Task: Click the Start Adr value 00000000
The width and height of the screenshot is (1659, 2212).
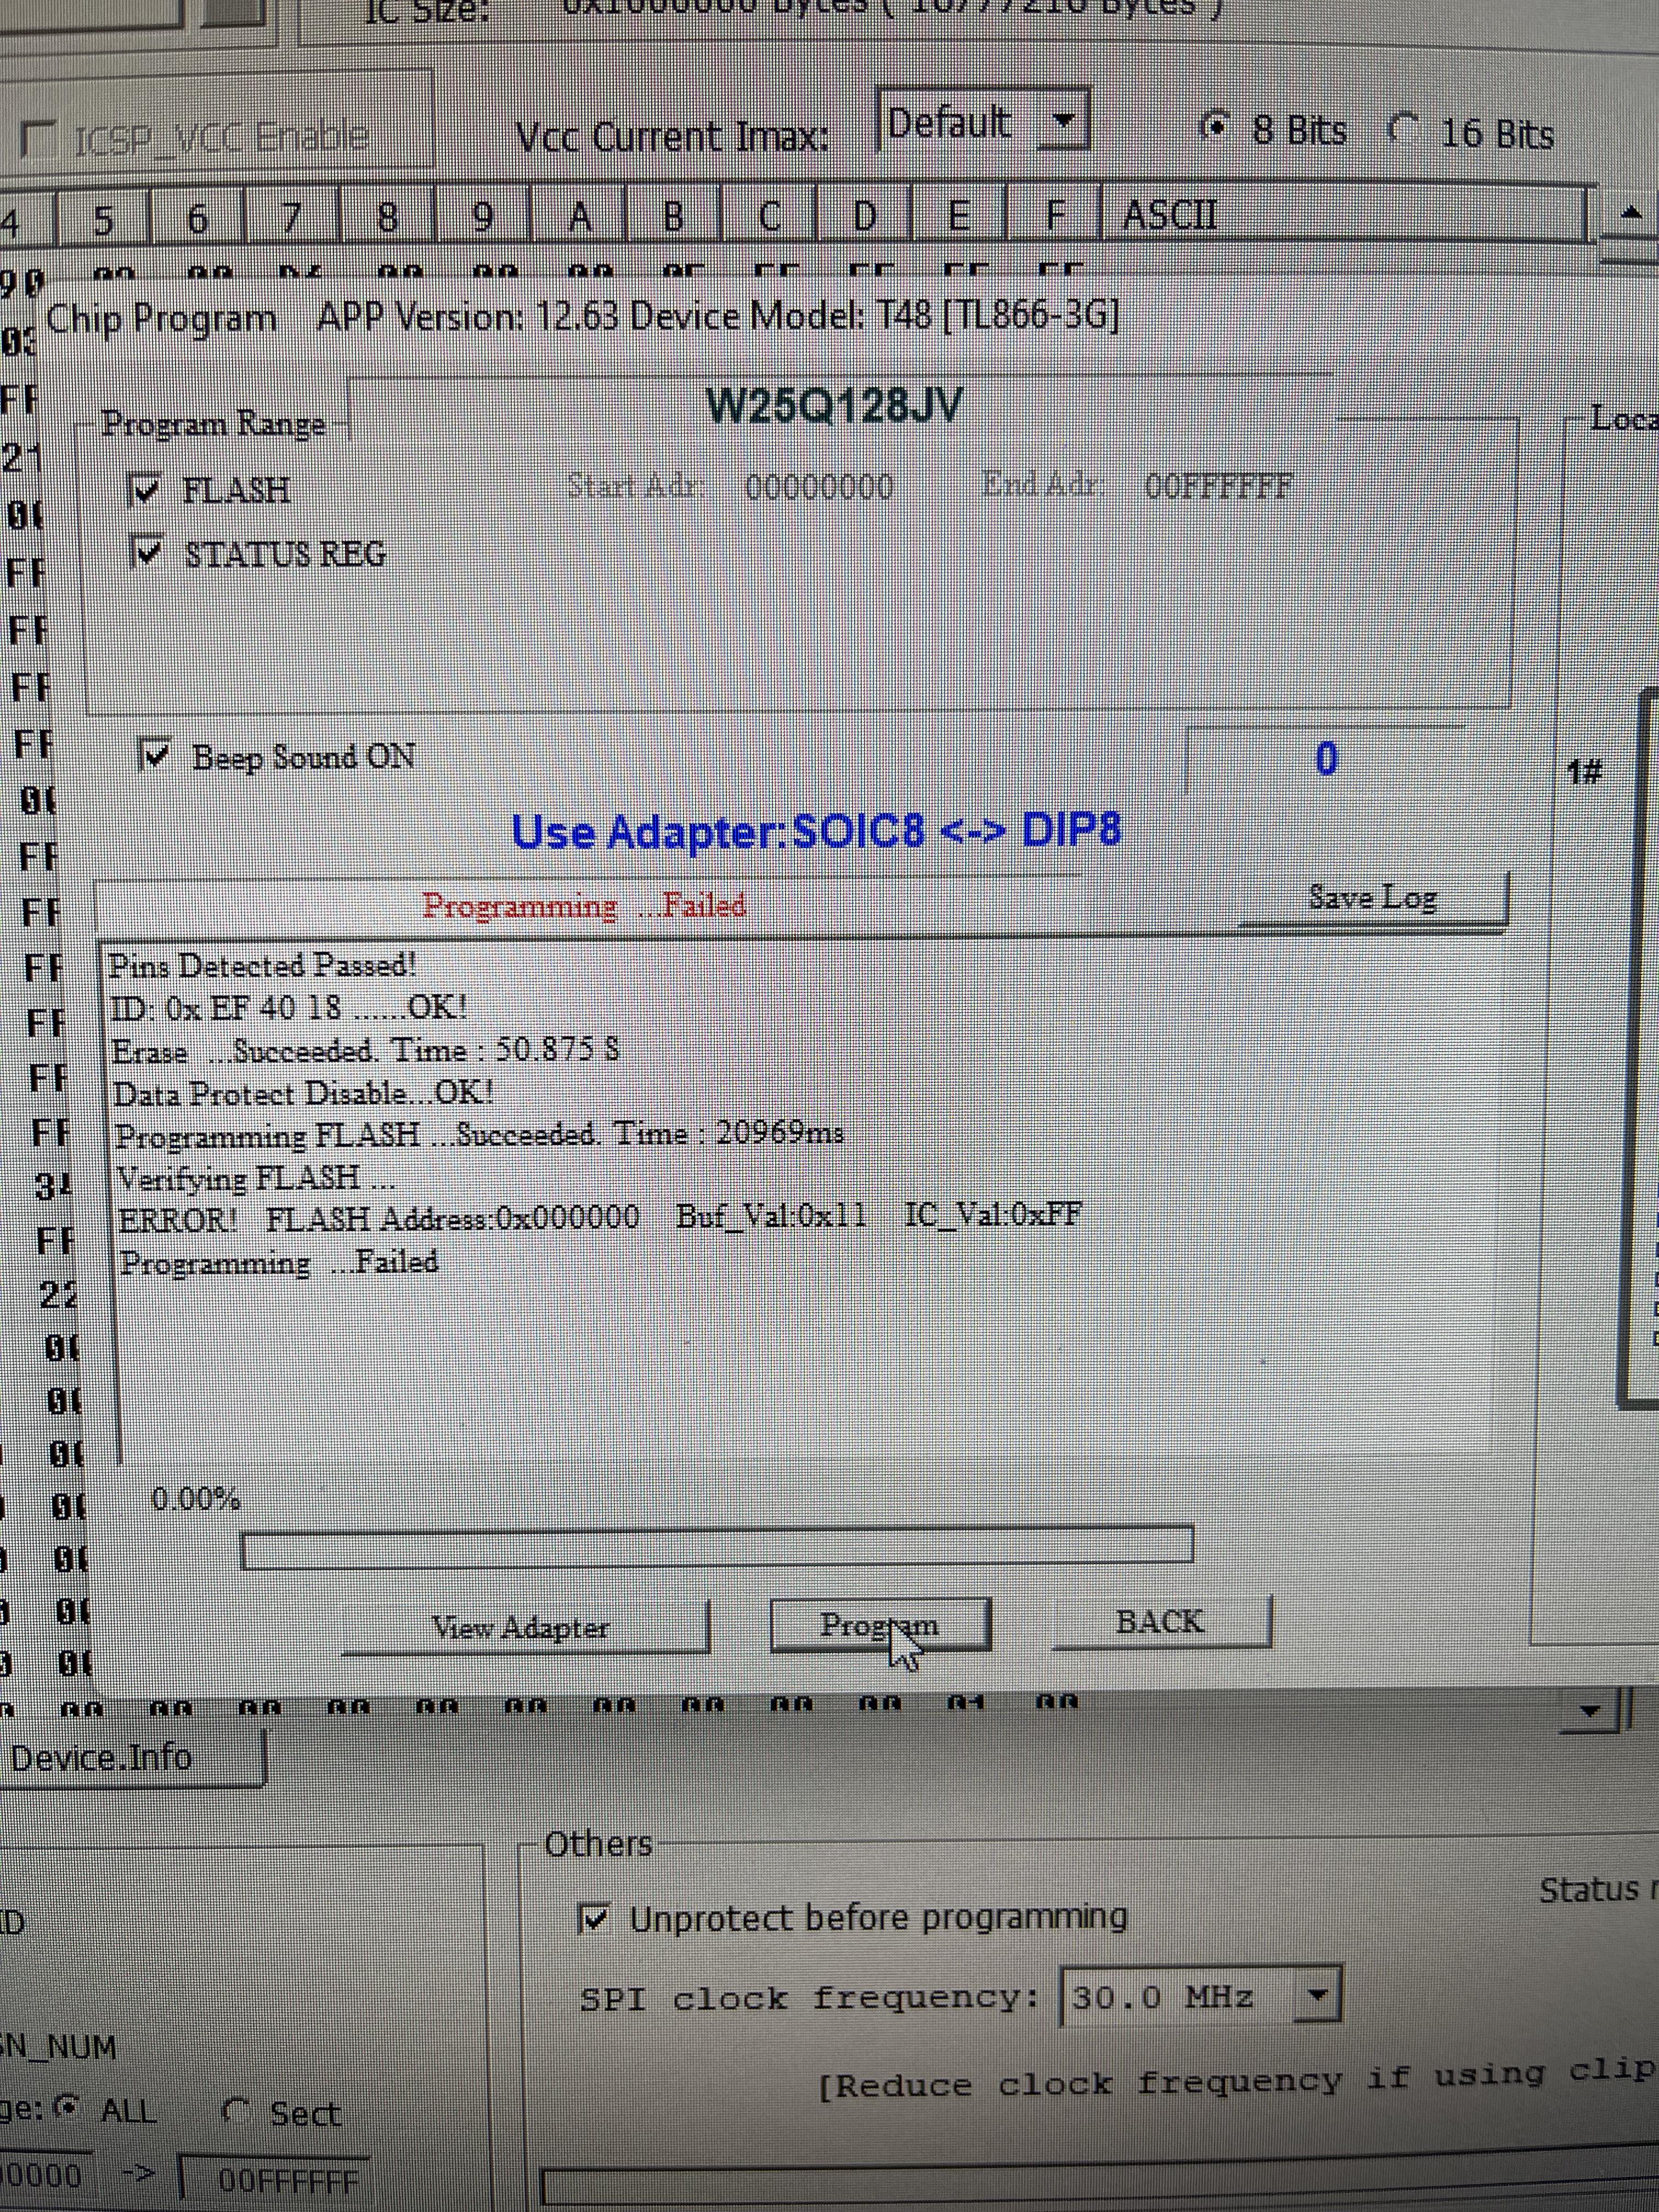Action: click(819, 487)
